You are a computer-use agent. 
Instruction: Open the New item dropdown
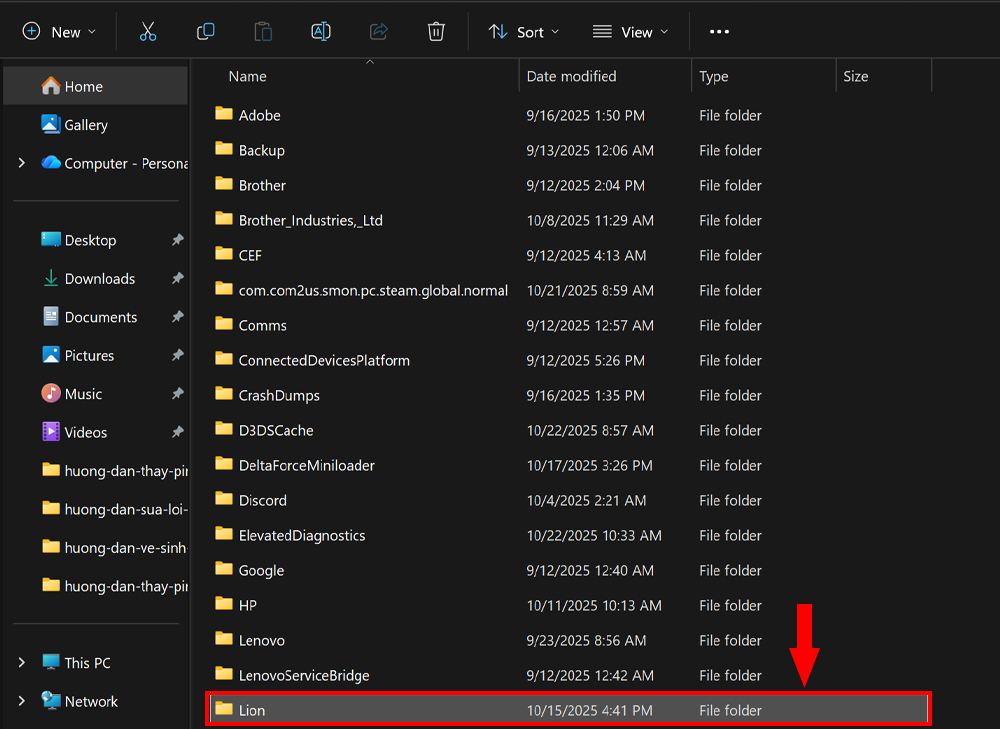pyautogui.click(x=59, y=32)
